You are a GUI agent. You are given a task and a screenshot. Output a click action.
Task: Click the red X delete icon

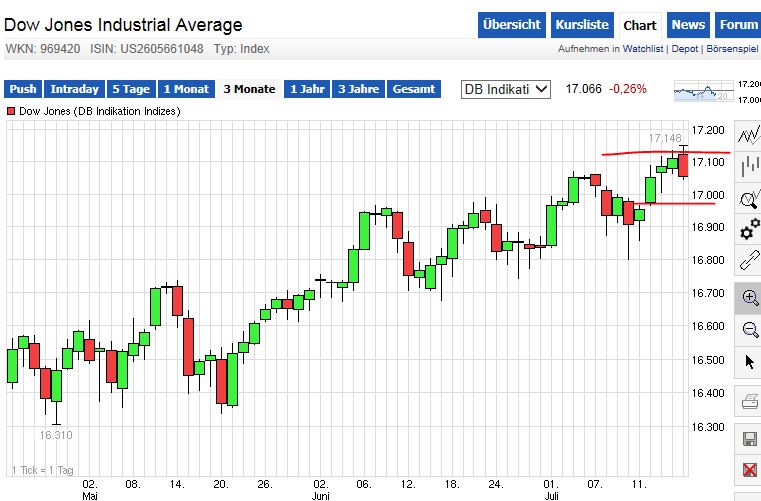coord(748,469)
